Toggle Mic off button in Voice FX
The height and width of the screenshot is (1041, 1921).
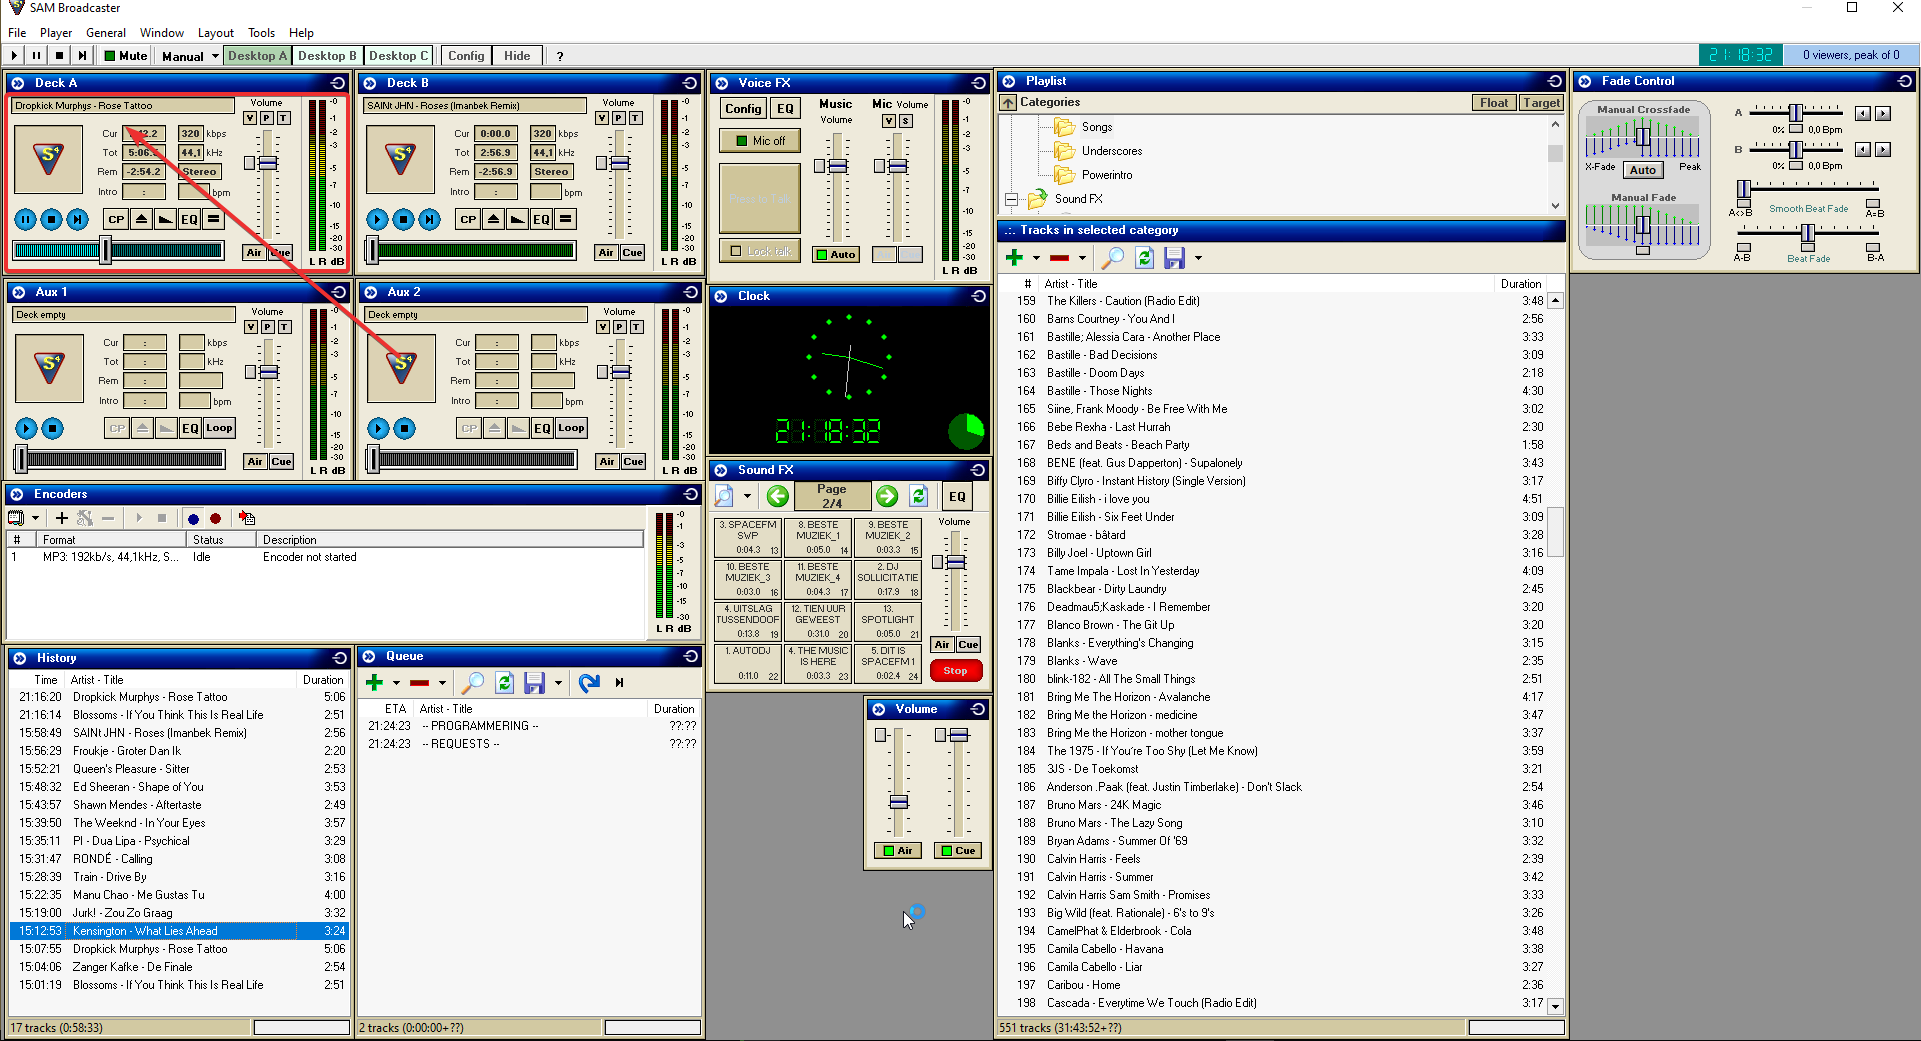click(760, 141)
